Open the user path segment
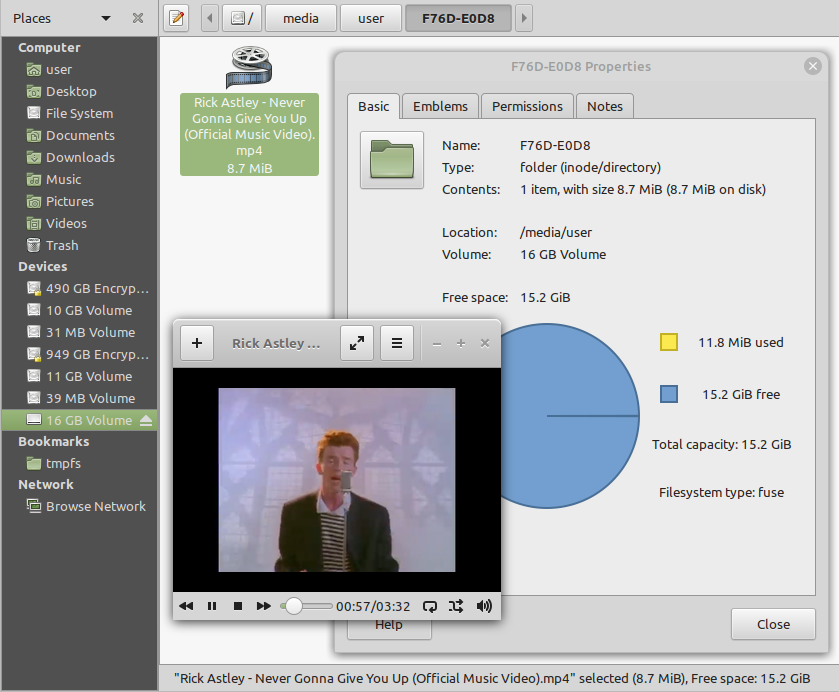The image size is (839, 692). click(x=371, y=18)
